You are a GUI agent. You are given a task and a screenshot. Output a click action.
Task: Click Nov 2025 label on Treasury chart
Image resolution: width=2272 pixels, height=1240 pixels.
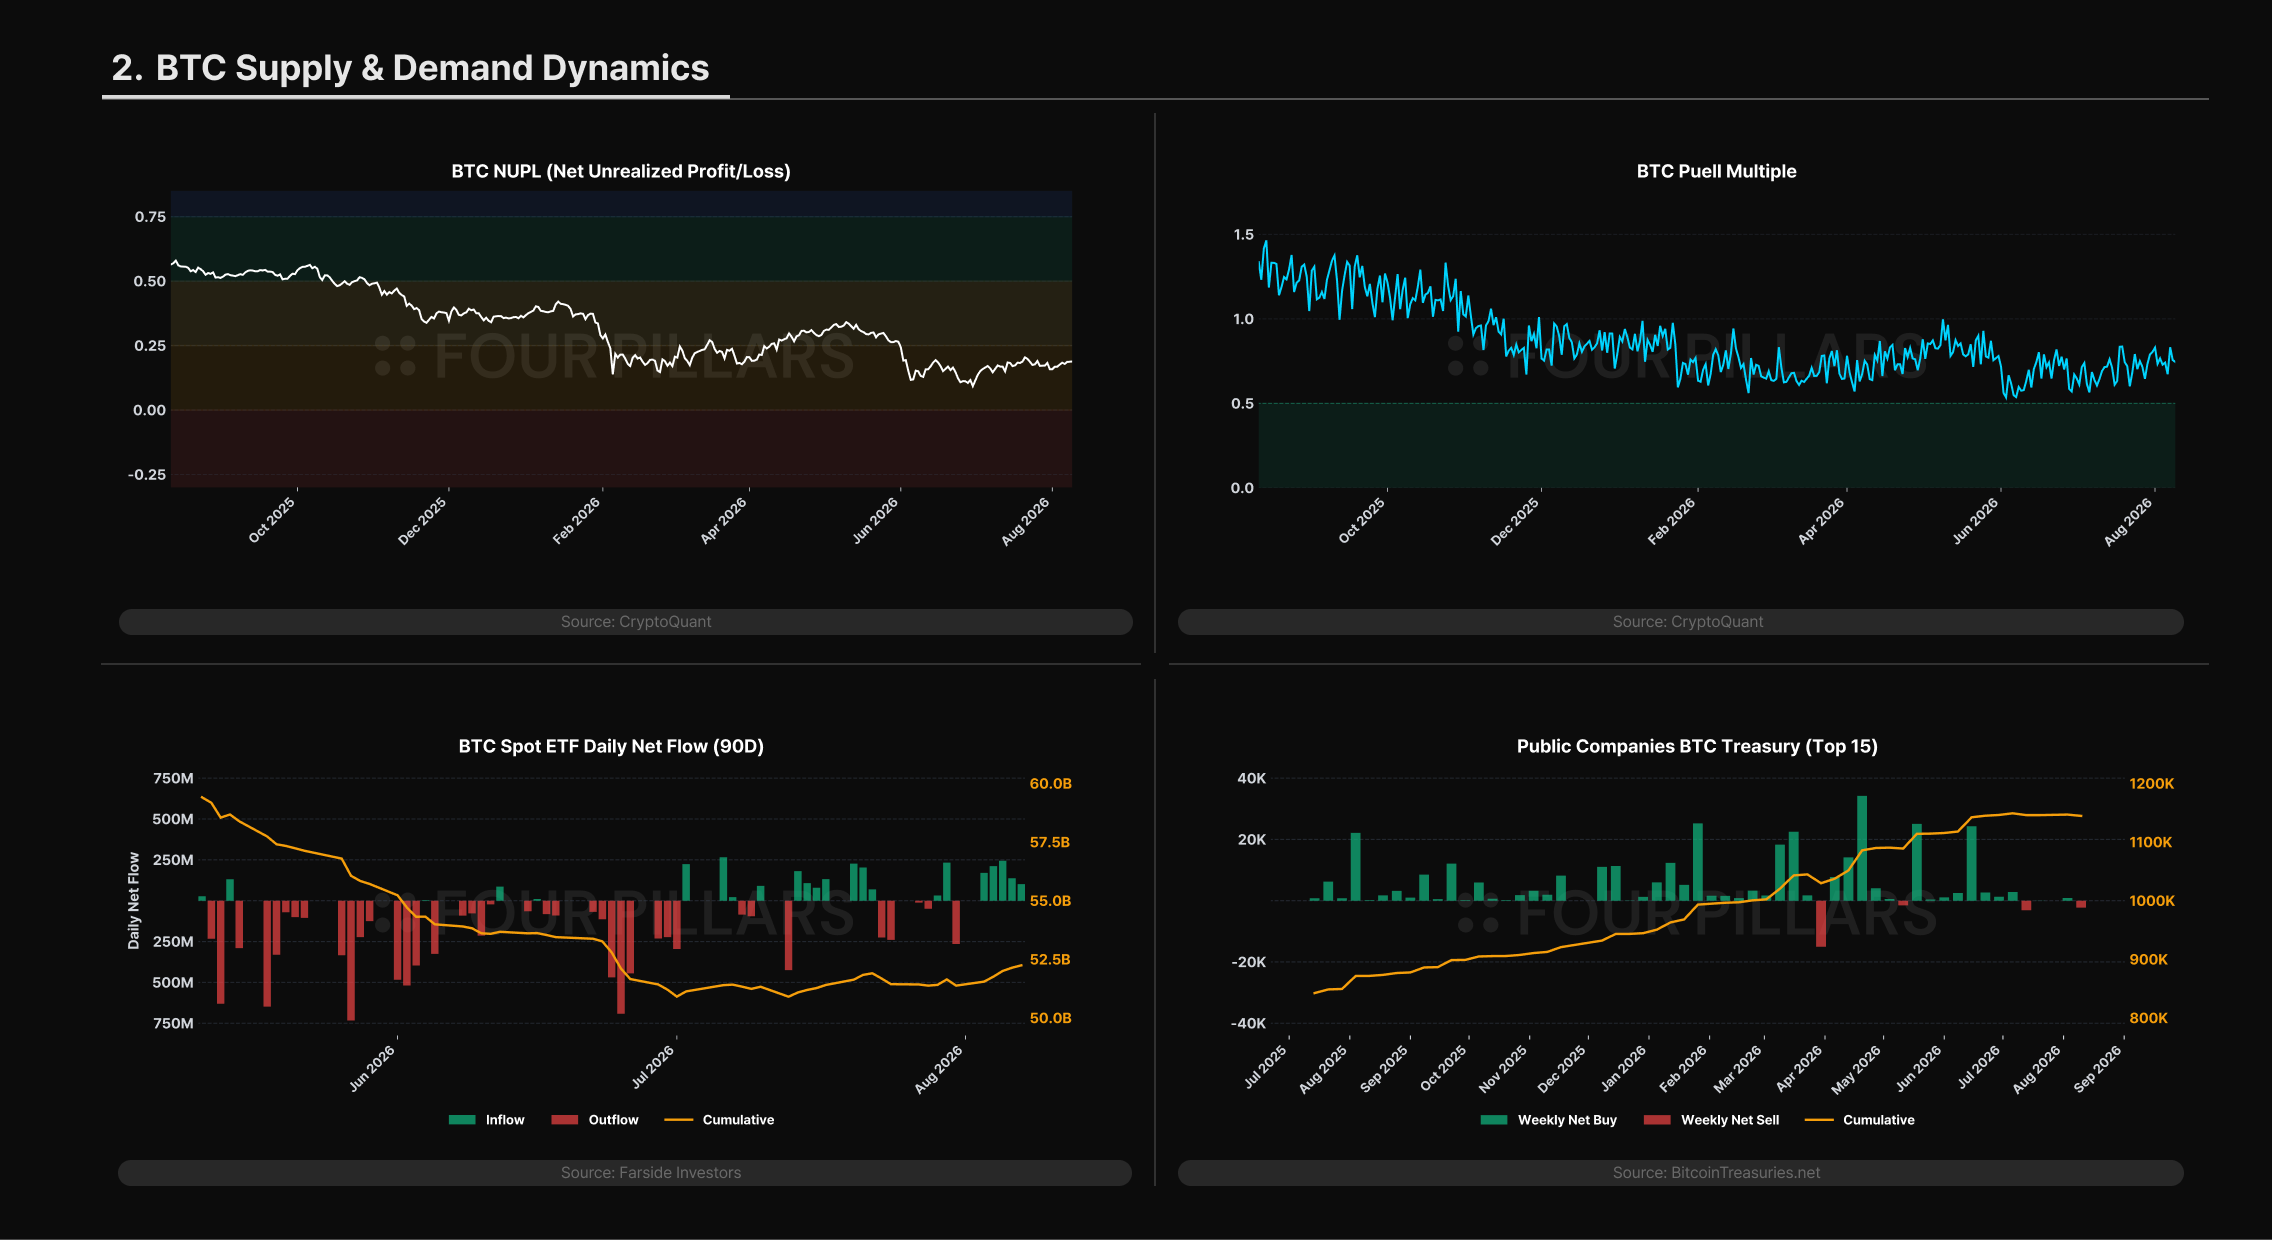(x=1503, y=1068)
